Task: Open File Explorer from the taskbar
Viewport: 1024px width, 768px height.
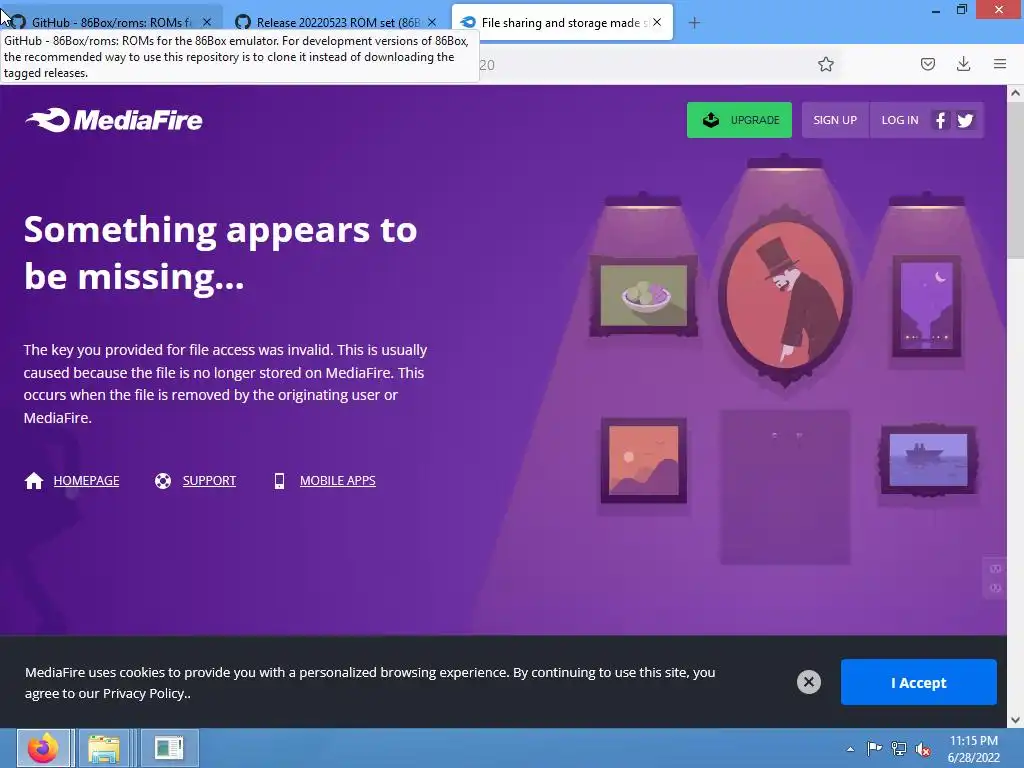Action: [104, 748]
